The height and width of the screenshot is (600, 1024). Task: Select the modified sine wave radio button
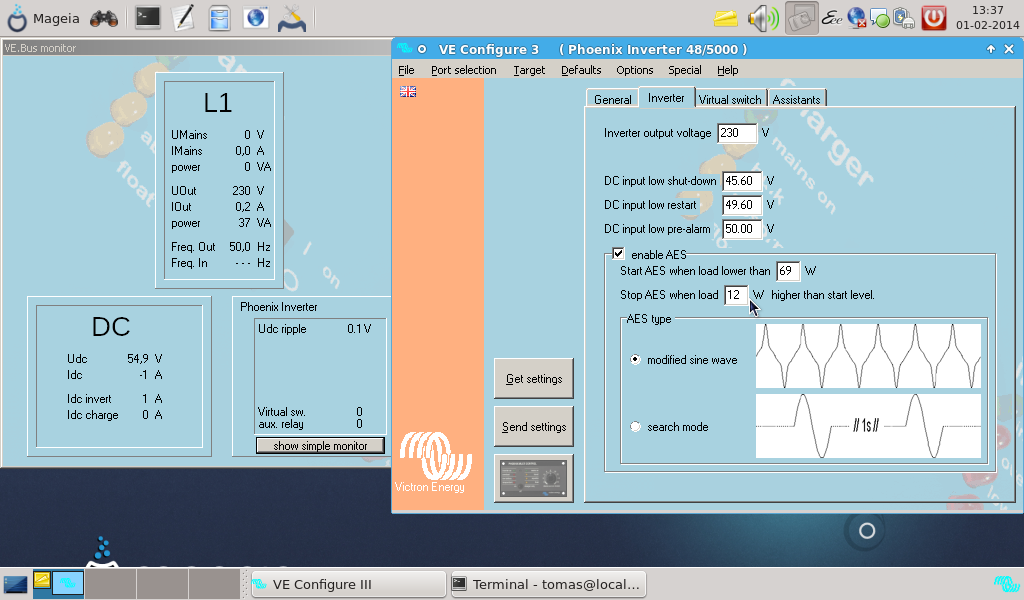pos(635,360)
